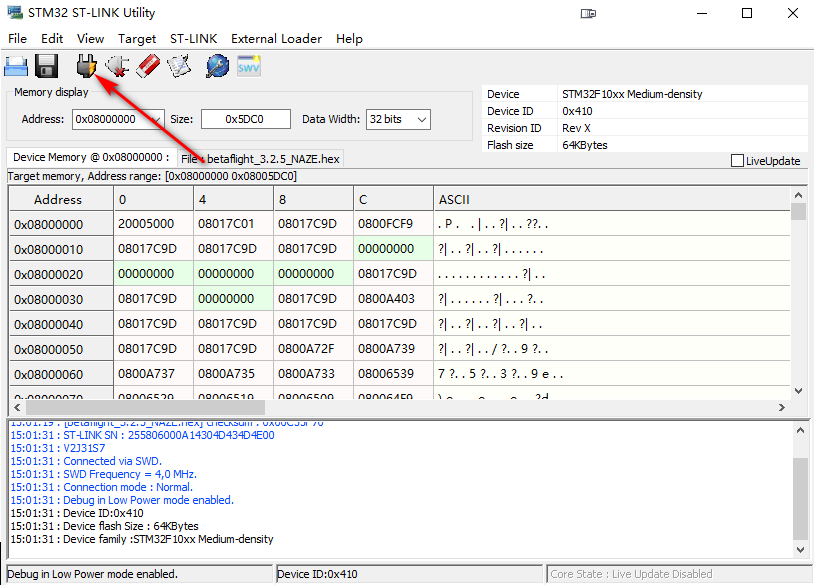Click the Size input field
This screenshot has width=814, height=585.
(x=244, y=119)
